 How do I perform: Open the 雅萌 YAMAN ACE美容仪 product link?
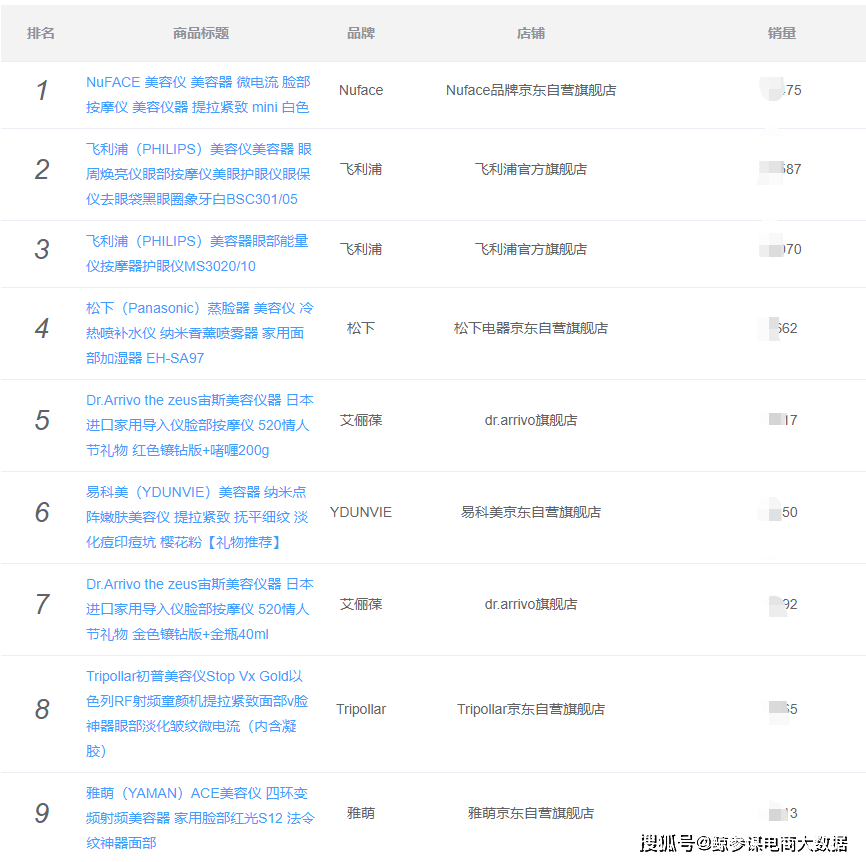[200, 818]
